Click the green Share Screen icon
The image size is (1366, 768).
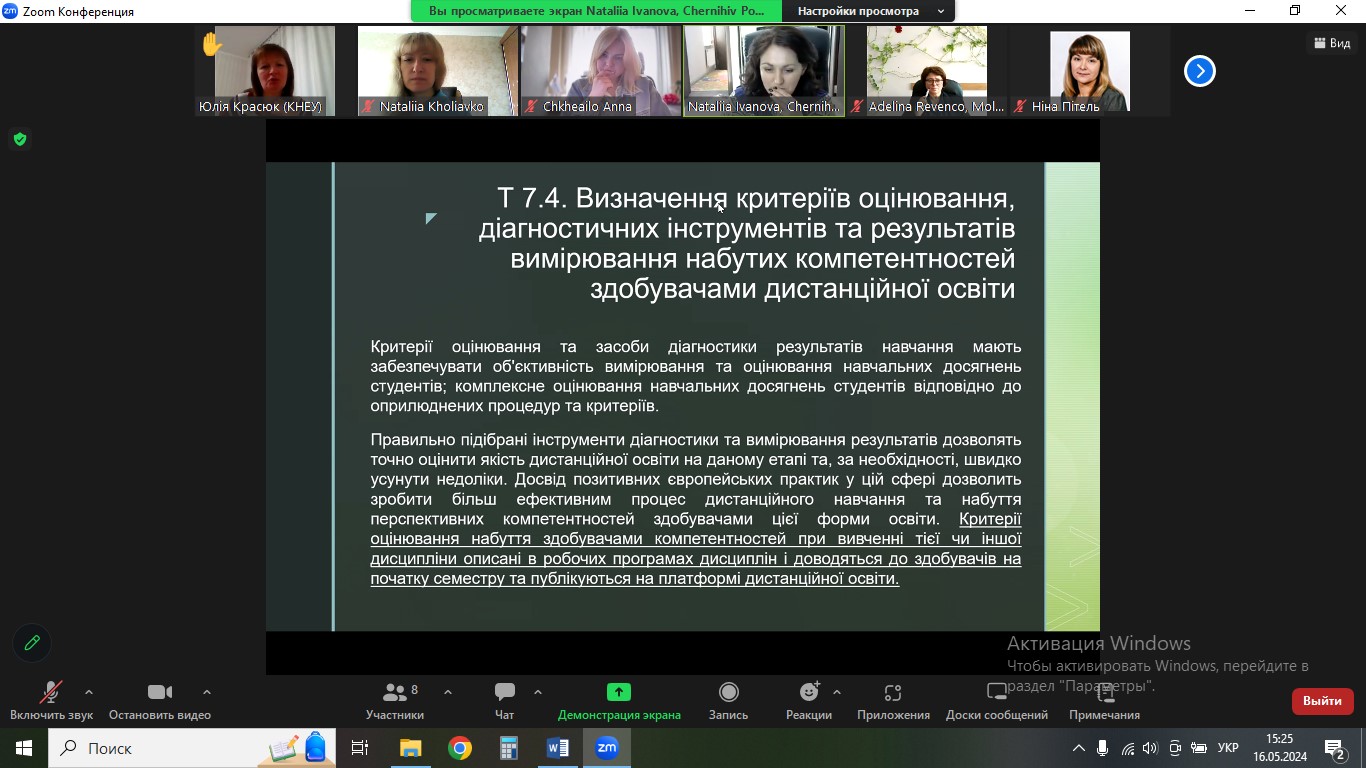tap(619, 693)
